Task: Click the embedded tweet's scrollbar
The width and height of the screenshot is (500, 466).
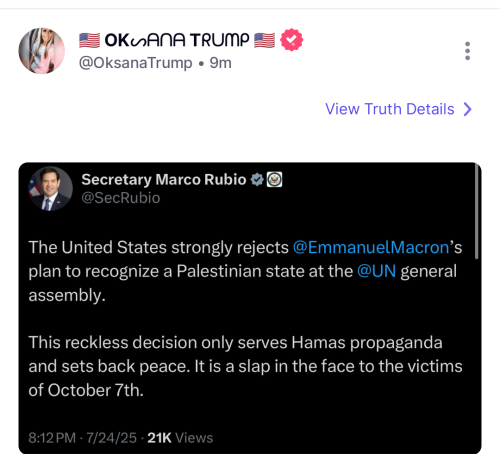Action: point(477,211)
